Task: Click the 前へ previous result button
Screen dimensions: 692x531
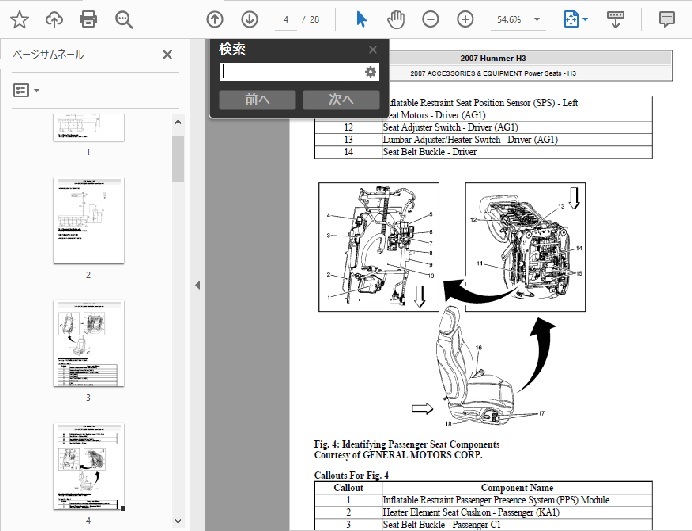Action: 257,99
